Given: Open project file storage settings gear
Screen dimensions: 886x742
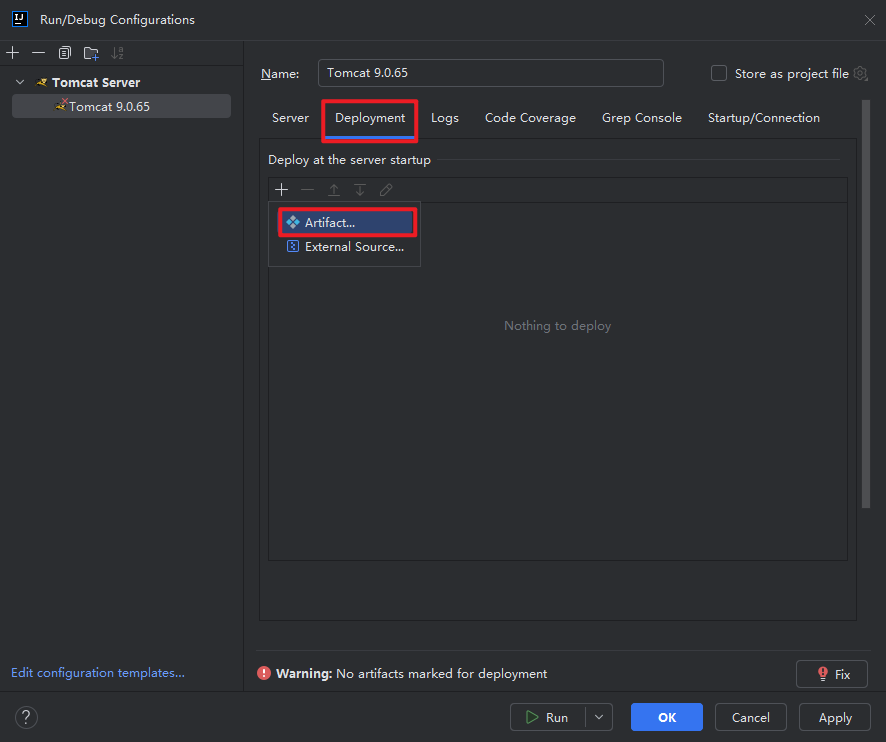Looking at the screenshot, I should [x=860, y=73].
